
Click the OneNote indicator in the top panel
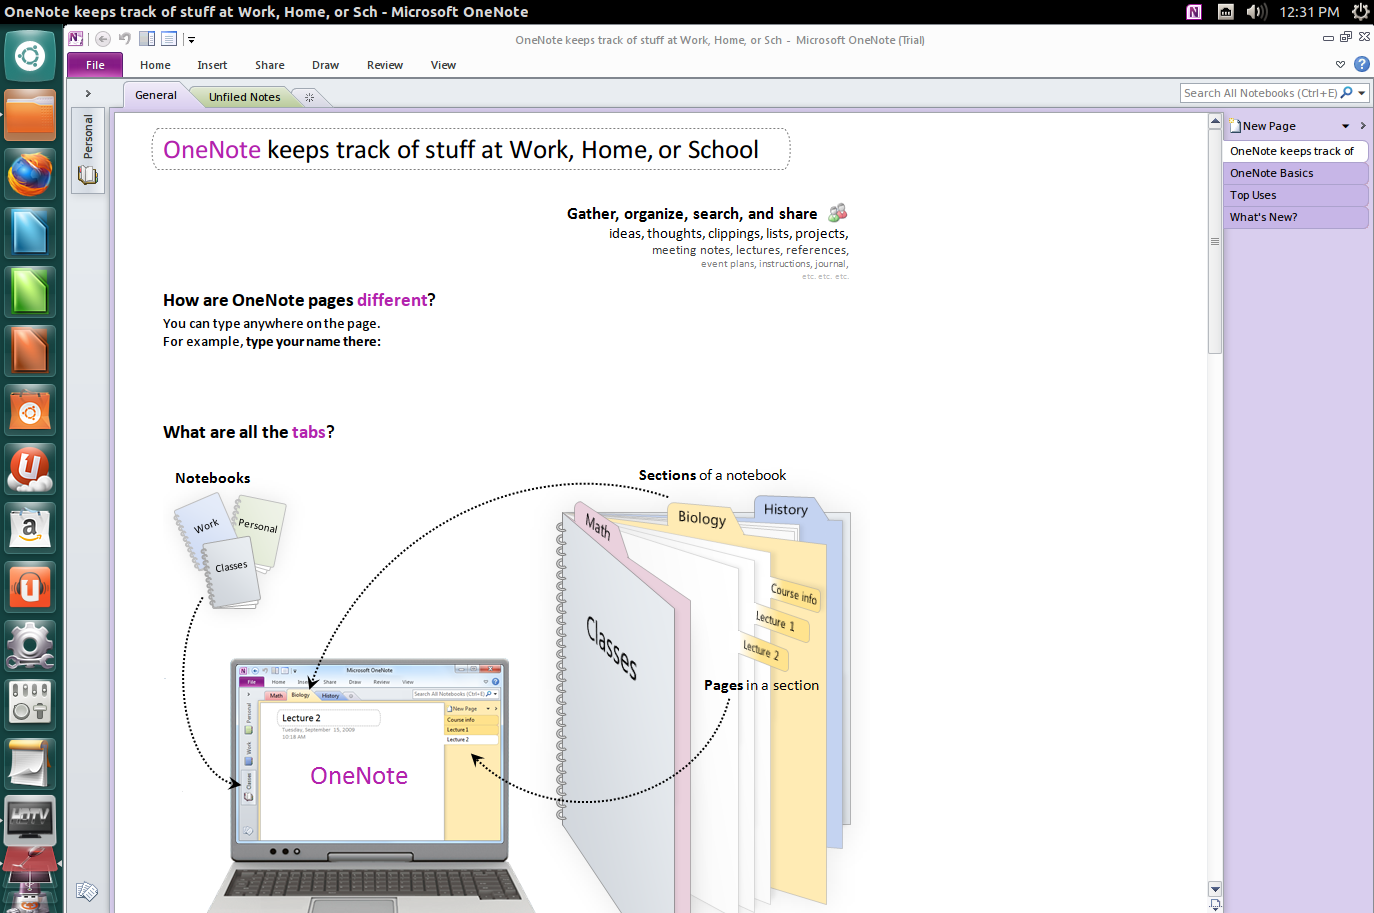pos(1194,12)
